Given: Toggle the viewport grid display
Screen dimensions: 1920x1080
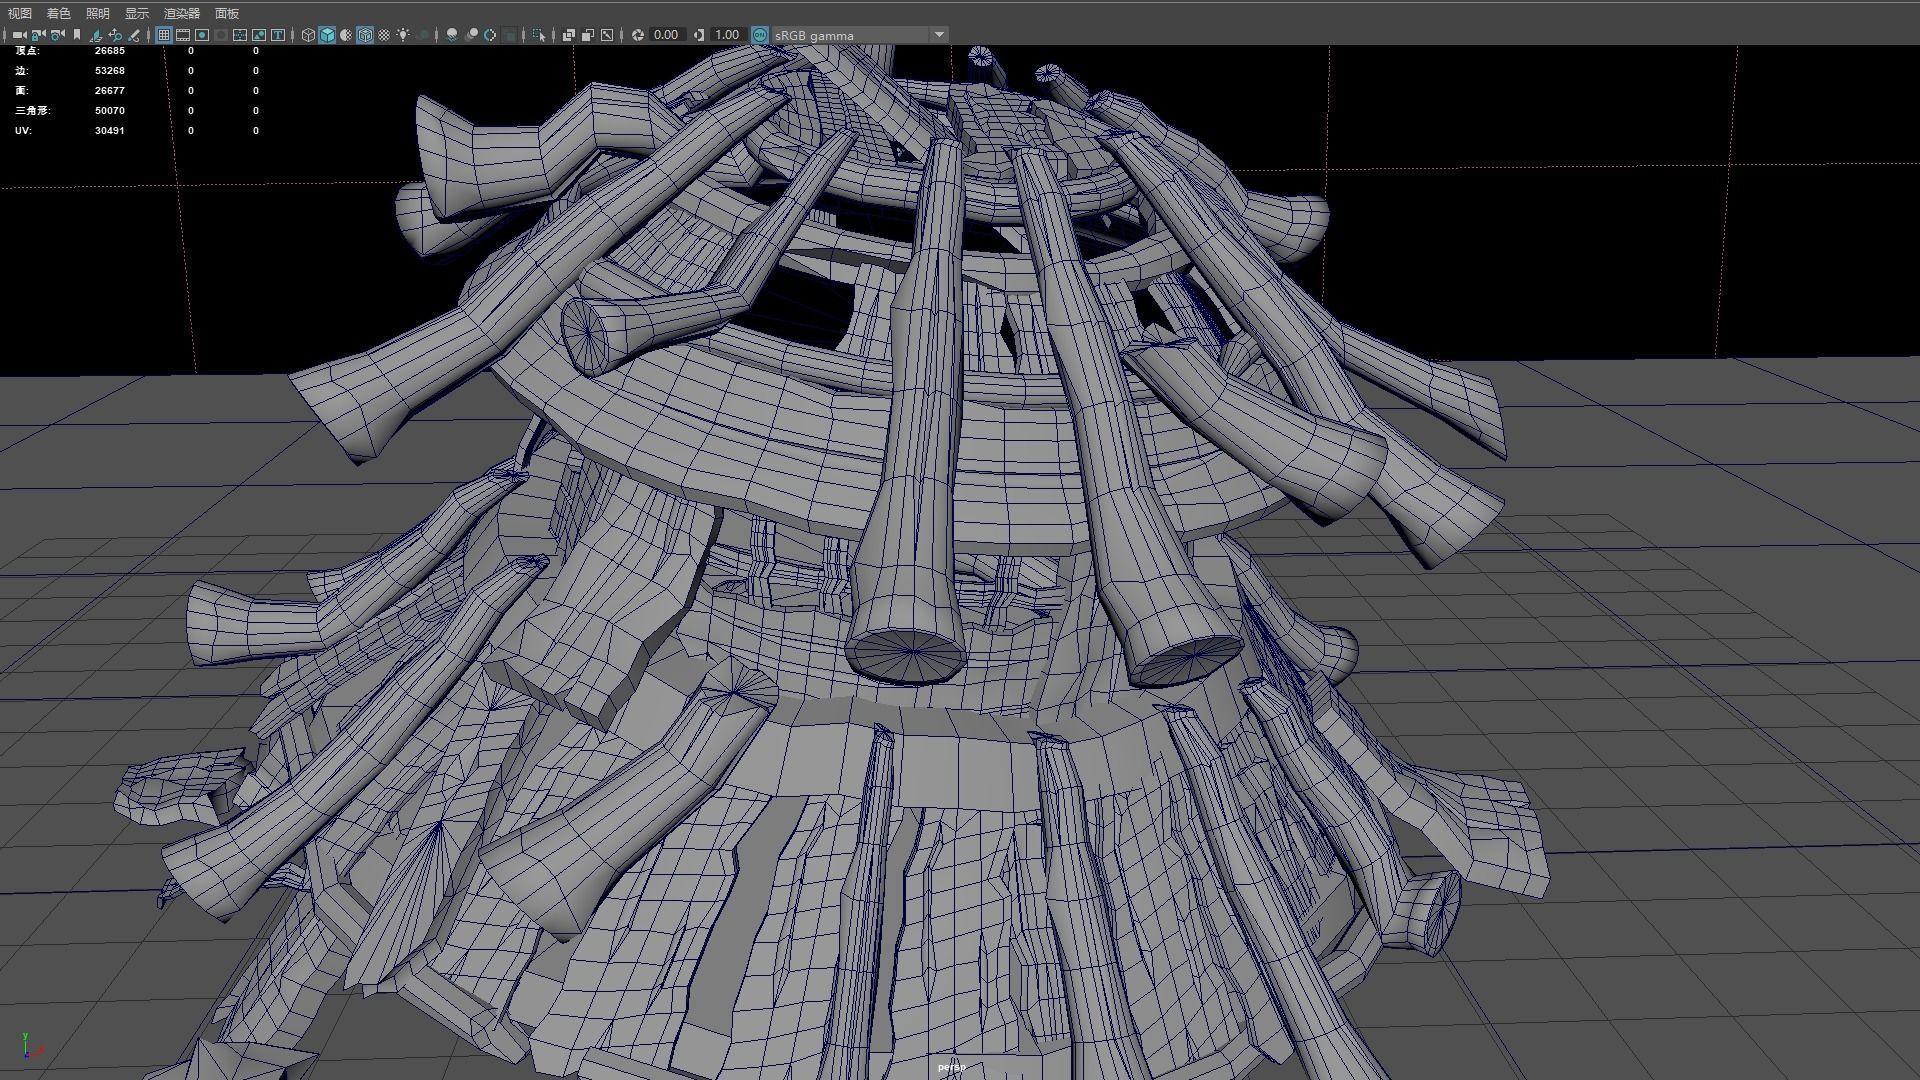Looking at the screenshot, I should click(164, 35).
